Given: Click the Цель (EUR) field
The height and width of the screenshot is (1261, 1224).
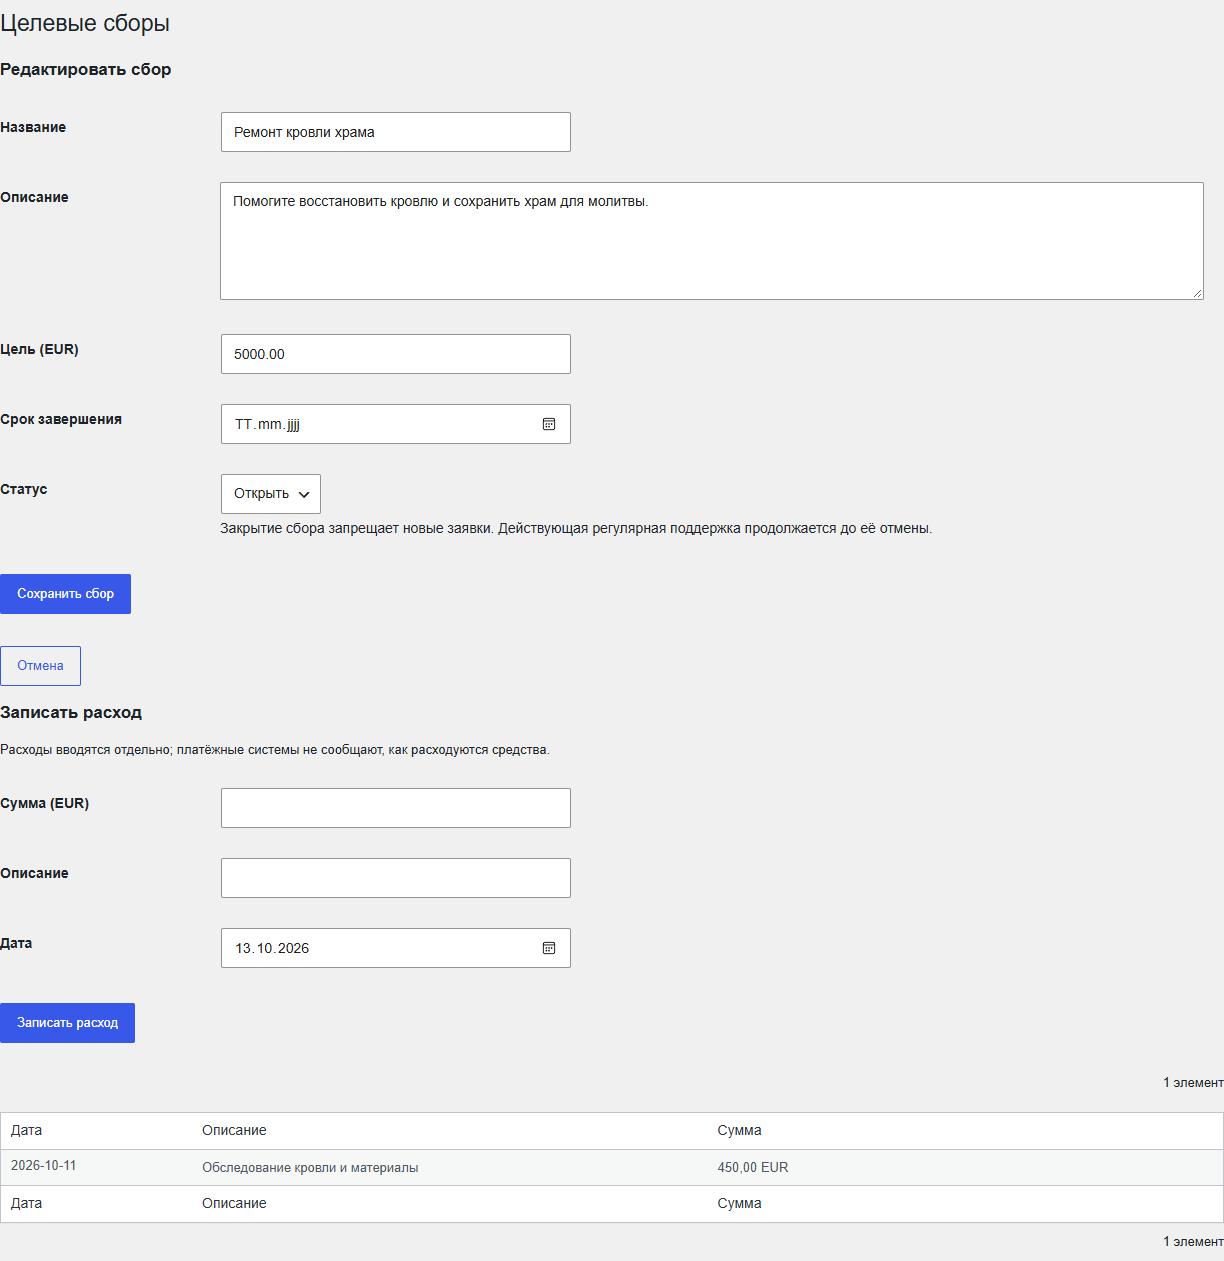Looking at the screenshot, I should click(396, 354).
